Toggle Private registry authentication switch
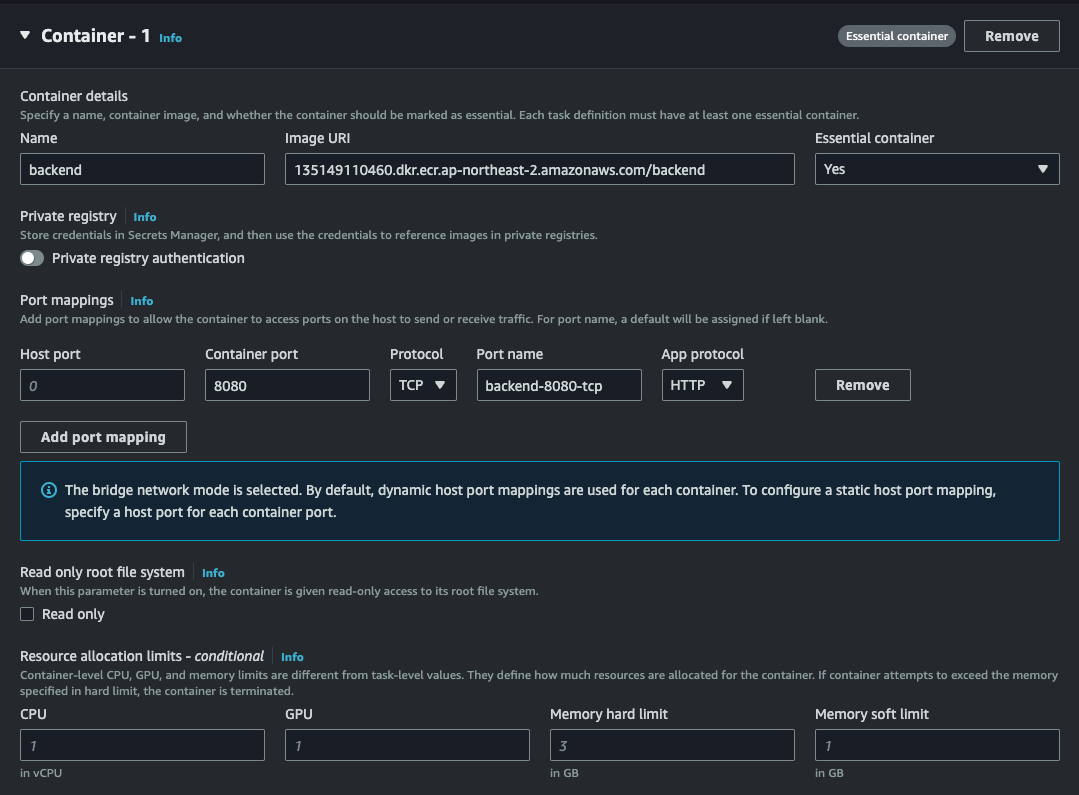The height and width of the screenshot is (795, 1079). click(x=32, y=258)
